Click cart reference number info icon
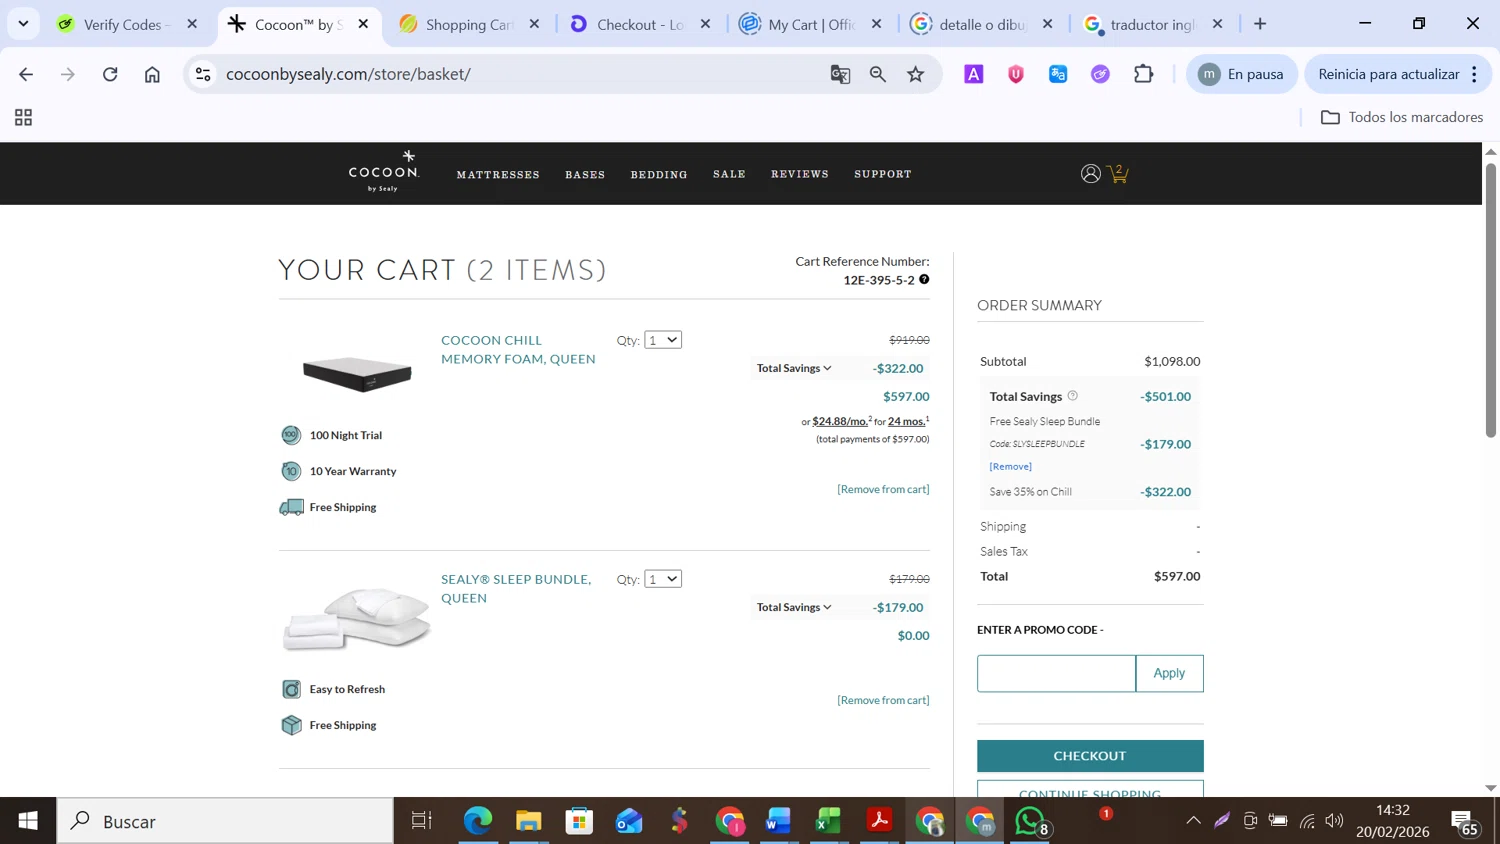Viewport: 1500px width, 844px height. (924, 280)
